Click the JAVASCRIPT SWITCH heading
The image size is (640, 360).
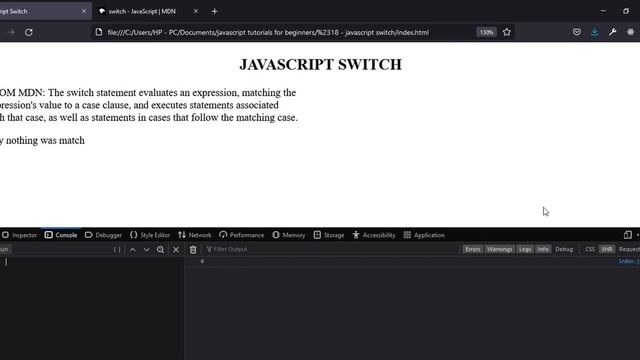[x=320, y=64]
